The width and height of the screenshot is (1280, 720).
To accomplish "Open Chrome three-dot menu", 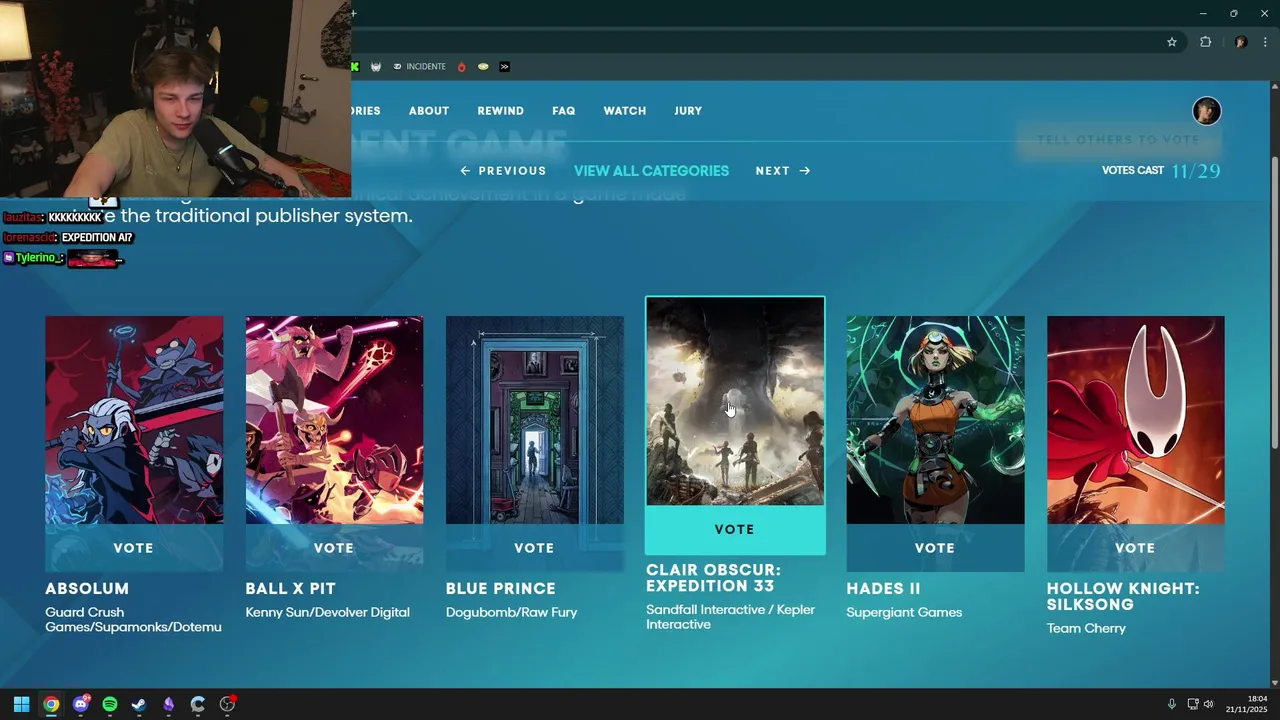I will pyautogui.click(x=1265, y=42).
